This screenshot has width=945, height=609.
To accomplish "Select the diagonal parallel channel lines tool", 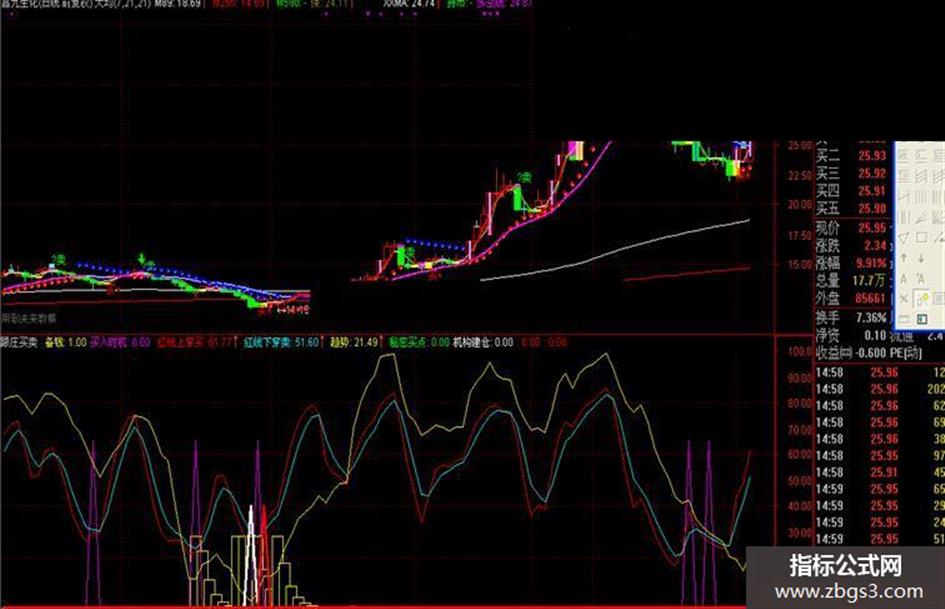I will coord(920,175).
